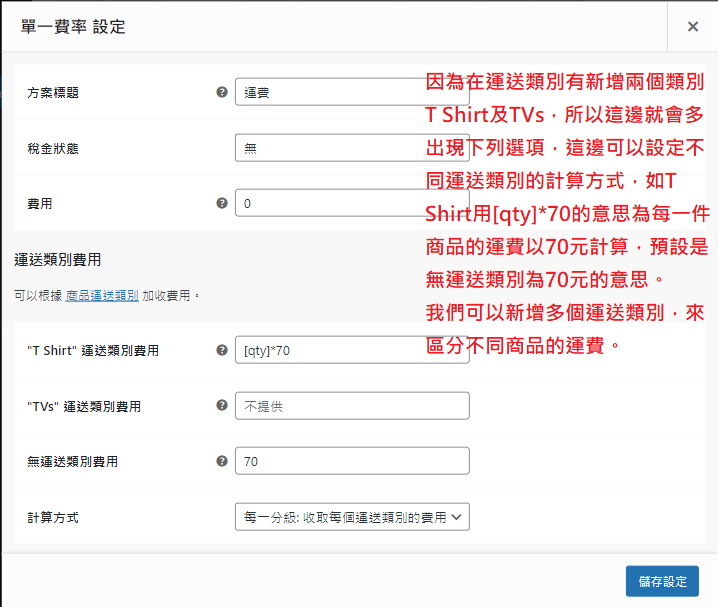Close the 單一費率 設定 dialog
718x607 pixels.
tap(692, 27)
